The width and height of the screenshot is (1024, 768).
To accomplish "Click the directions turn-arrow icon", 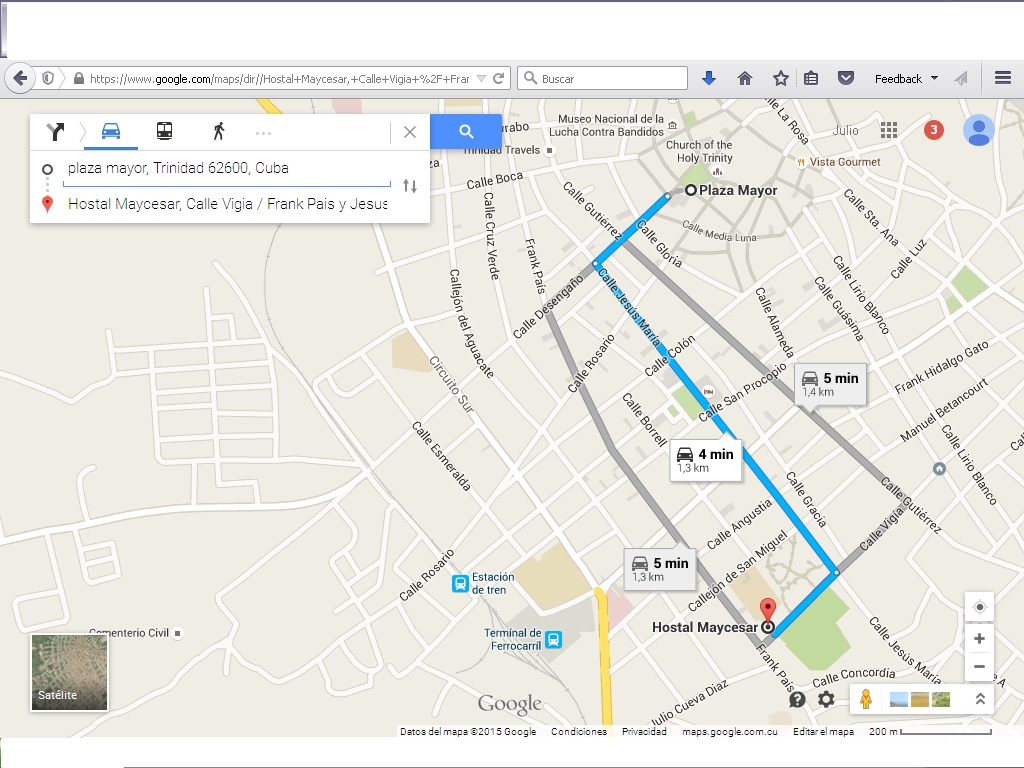I will [x=56, y=132].
